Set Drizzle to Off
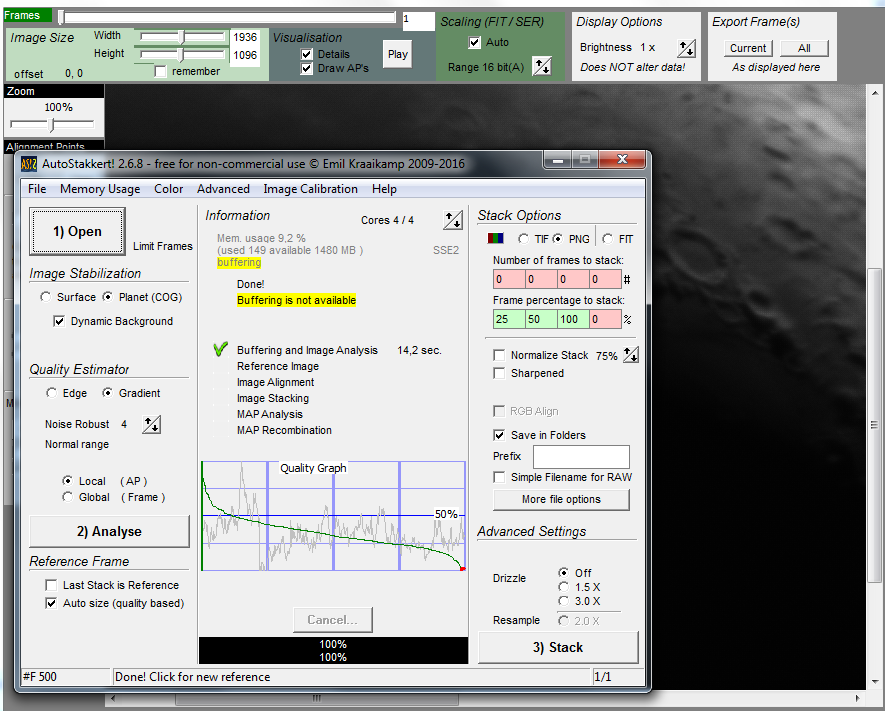885x711 pixels. pyautogui.click(x=563, y=573)
